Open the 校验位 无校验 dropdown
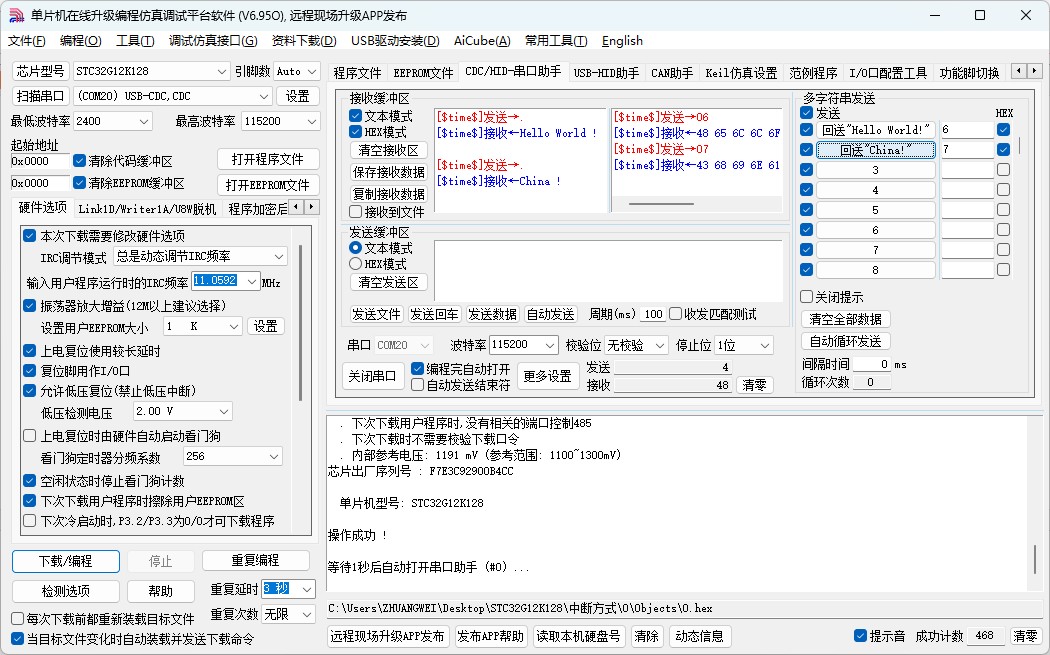This screenshot has height=655, width=1050. 660,345
